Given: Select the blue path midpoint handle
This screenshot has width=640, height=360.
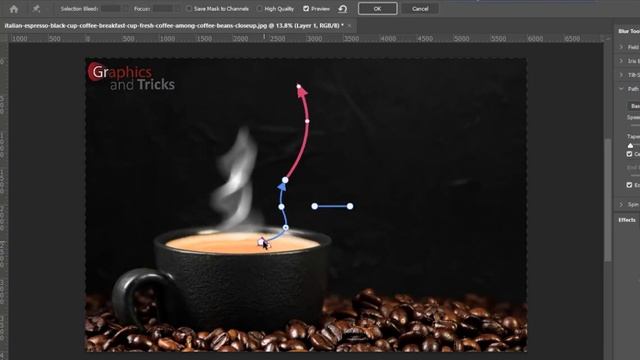Looking at the screenshot, I should (x=281, y=207).
